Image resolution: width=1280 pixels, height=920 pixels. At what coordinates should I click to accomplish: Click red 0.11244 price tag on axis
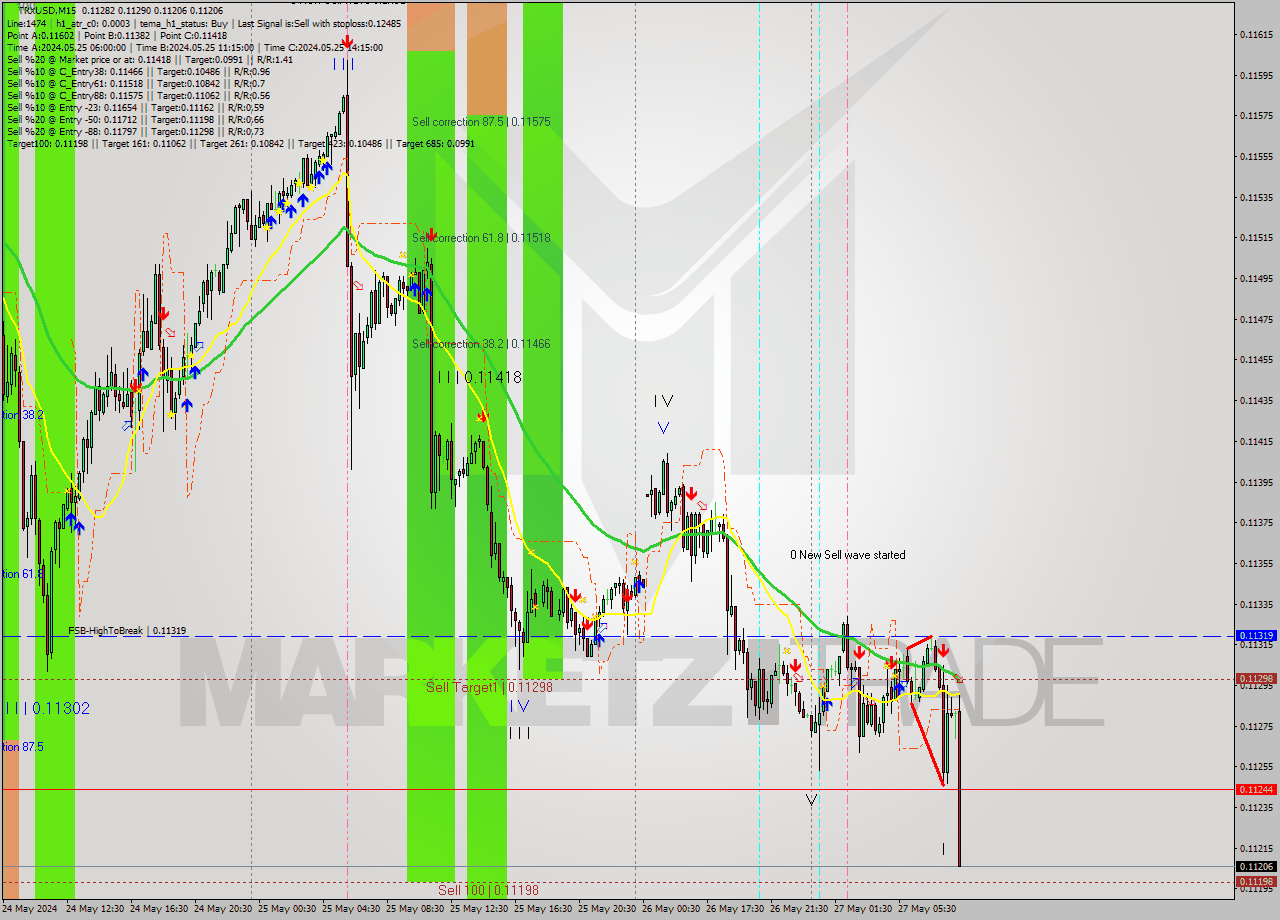coord(1256,790)
